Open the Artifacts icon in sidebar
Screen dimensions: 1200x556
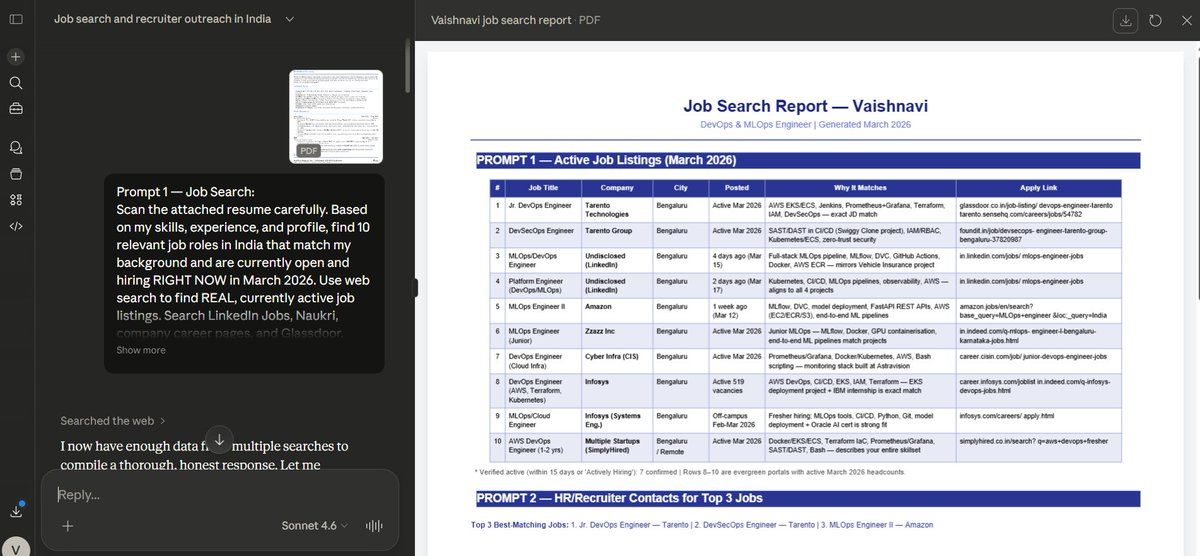tap(15, 173)
